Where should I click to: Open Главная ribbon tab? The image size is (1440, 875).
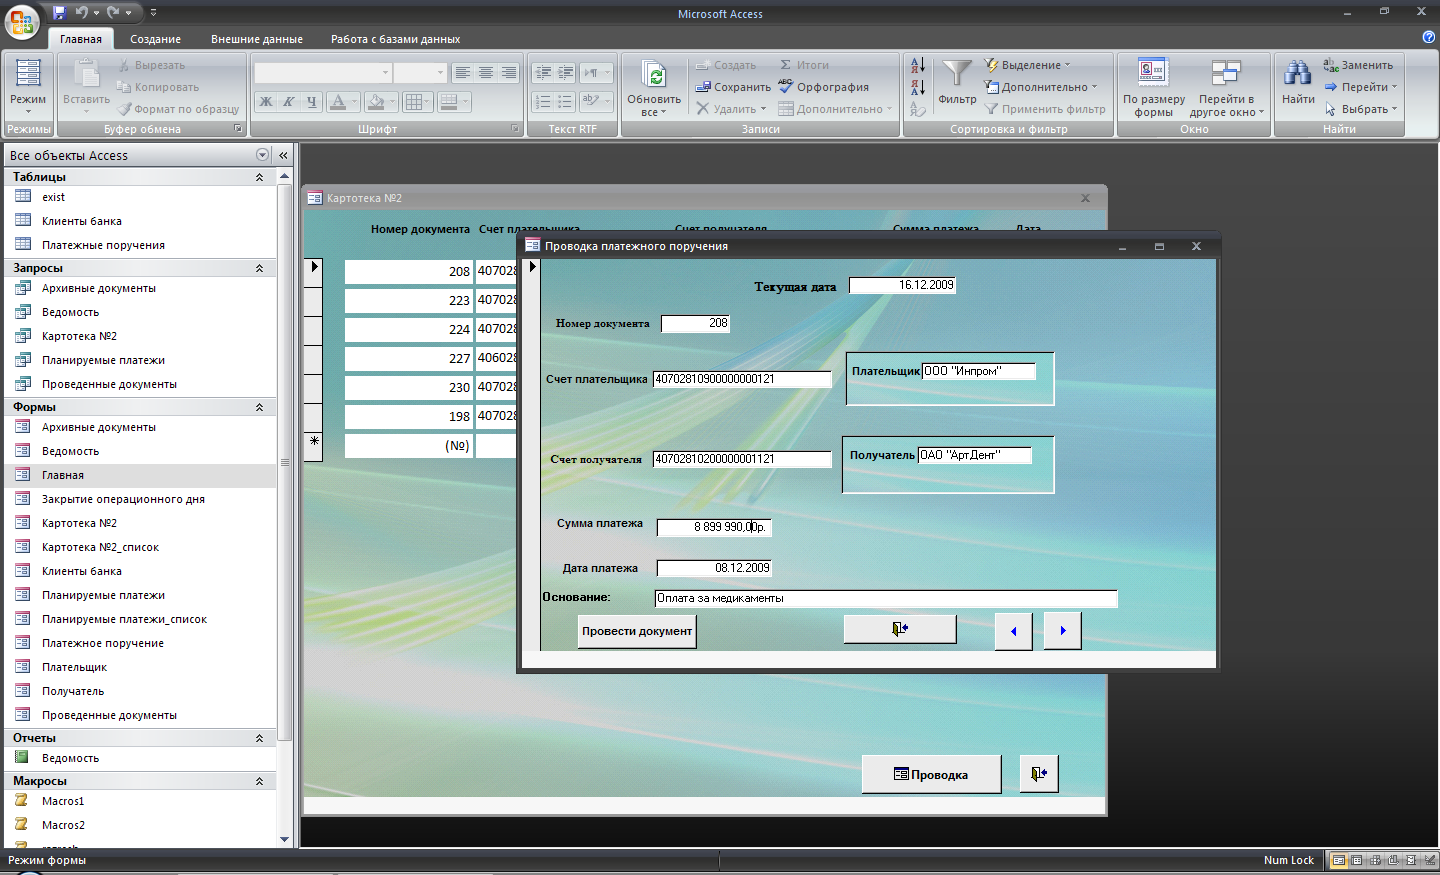point(80,39)
